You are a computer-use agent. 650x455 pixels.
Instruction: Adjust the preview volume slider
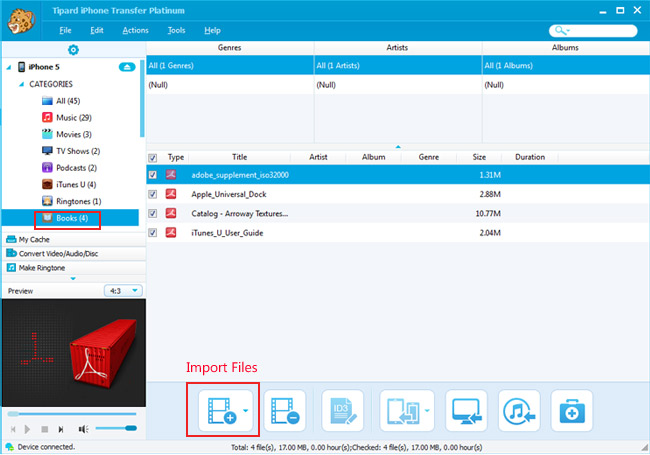116,428
